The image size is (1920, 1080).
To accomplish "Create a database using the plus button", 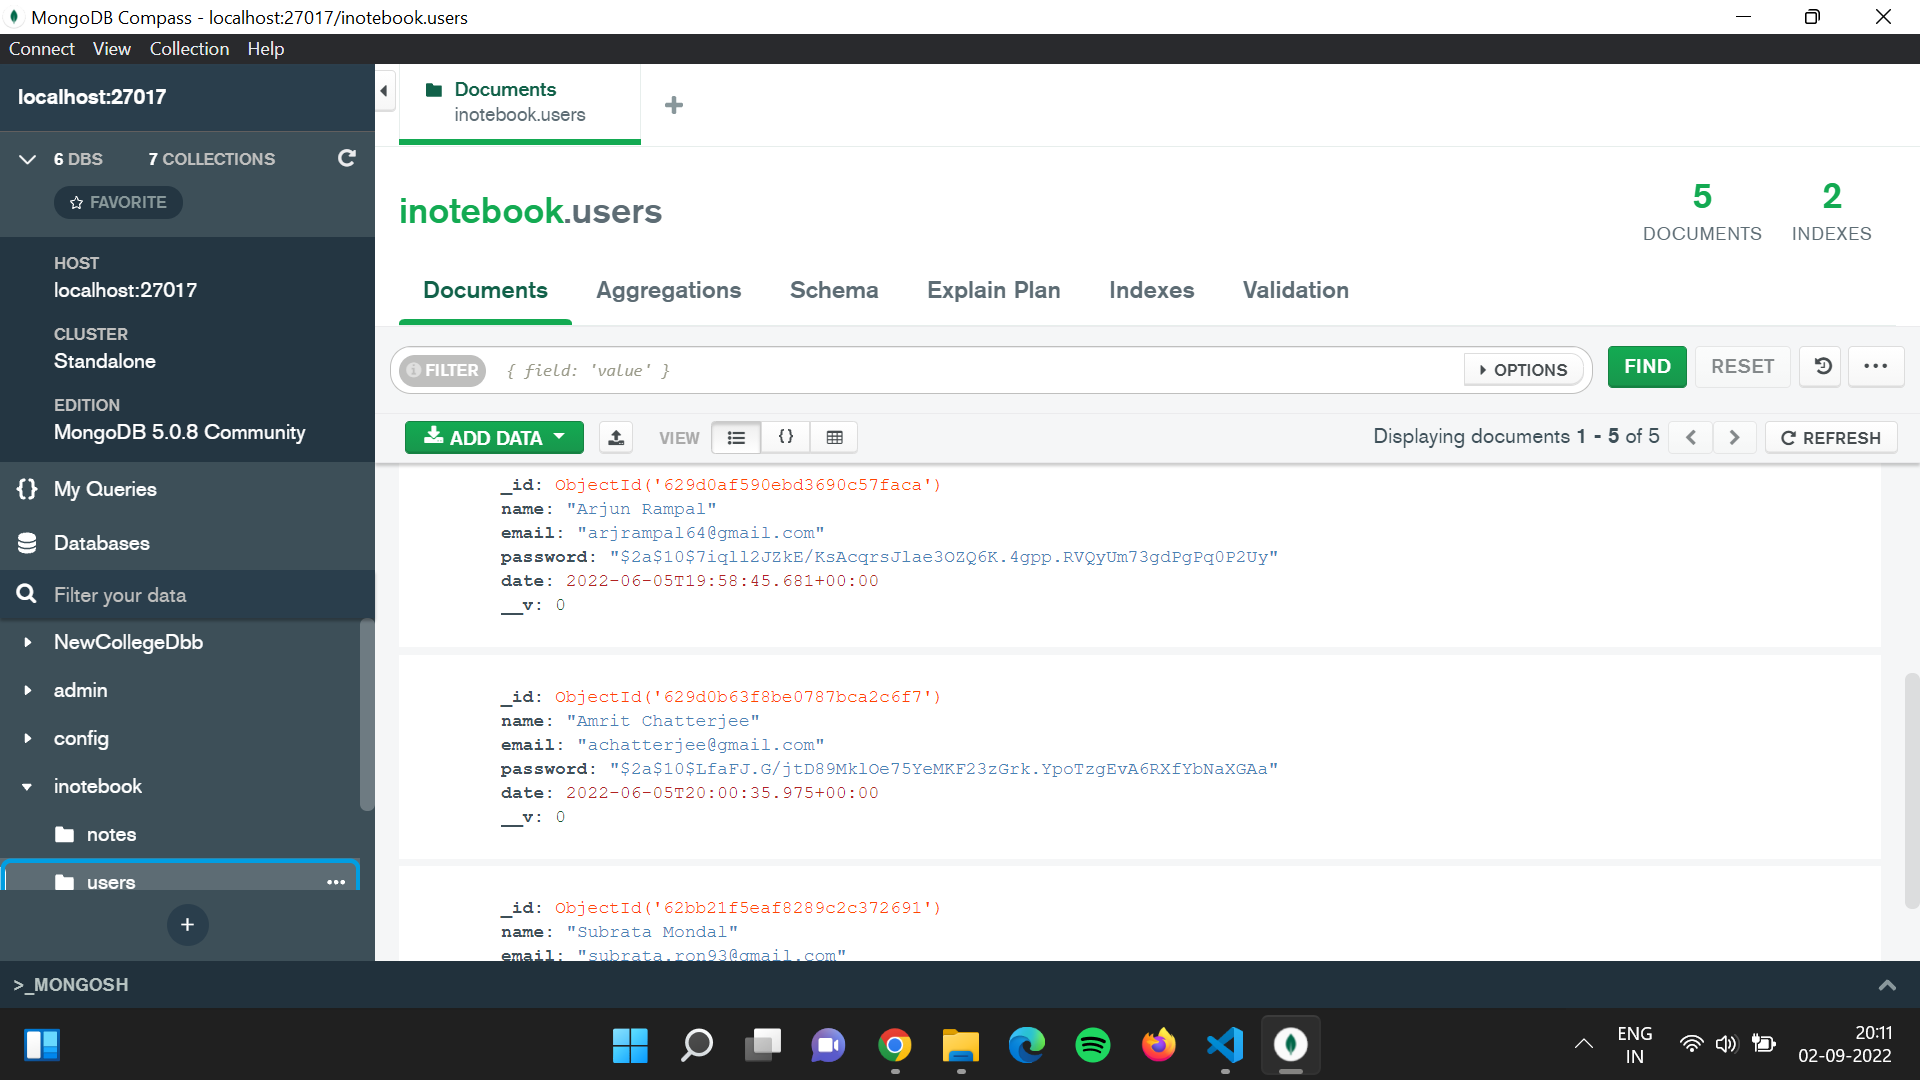I will click(188, 925).
